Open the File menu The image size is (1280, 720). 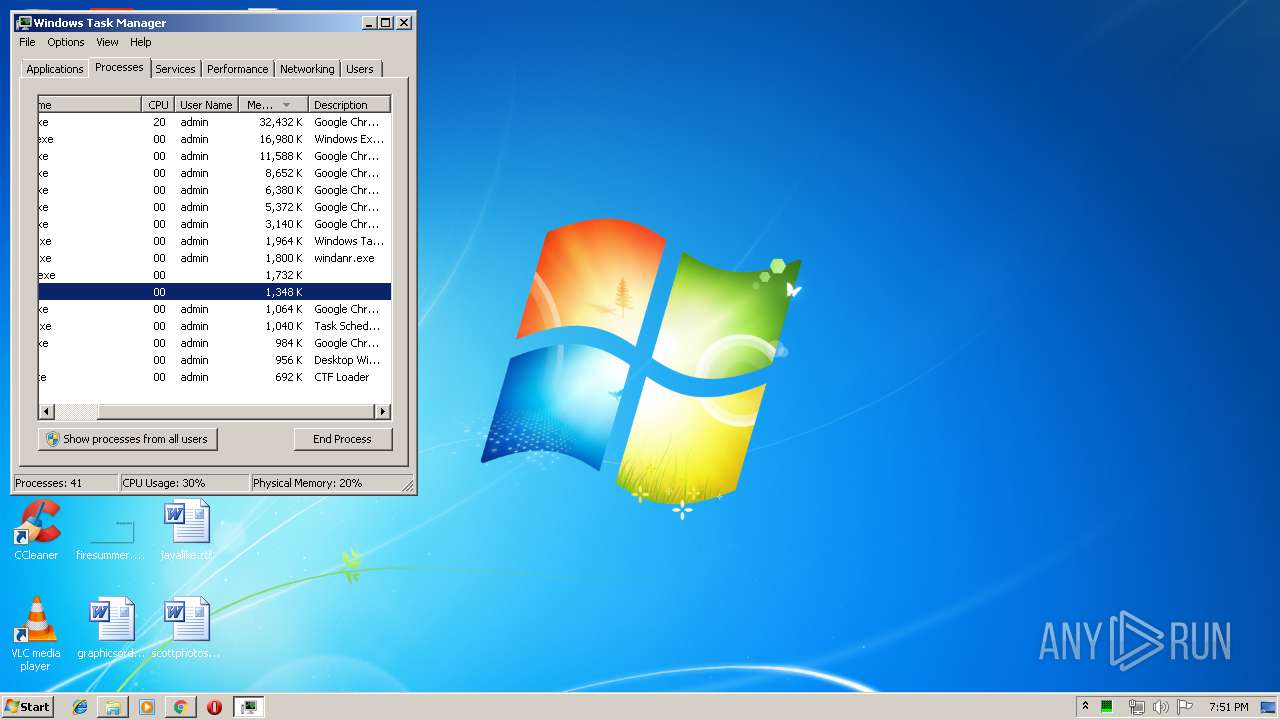click(27, 42)
